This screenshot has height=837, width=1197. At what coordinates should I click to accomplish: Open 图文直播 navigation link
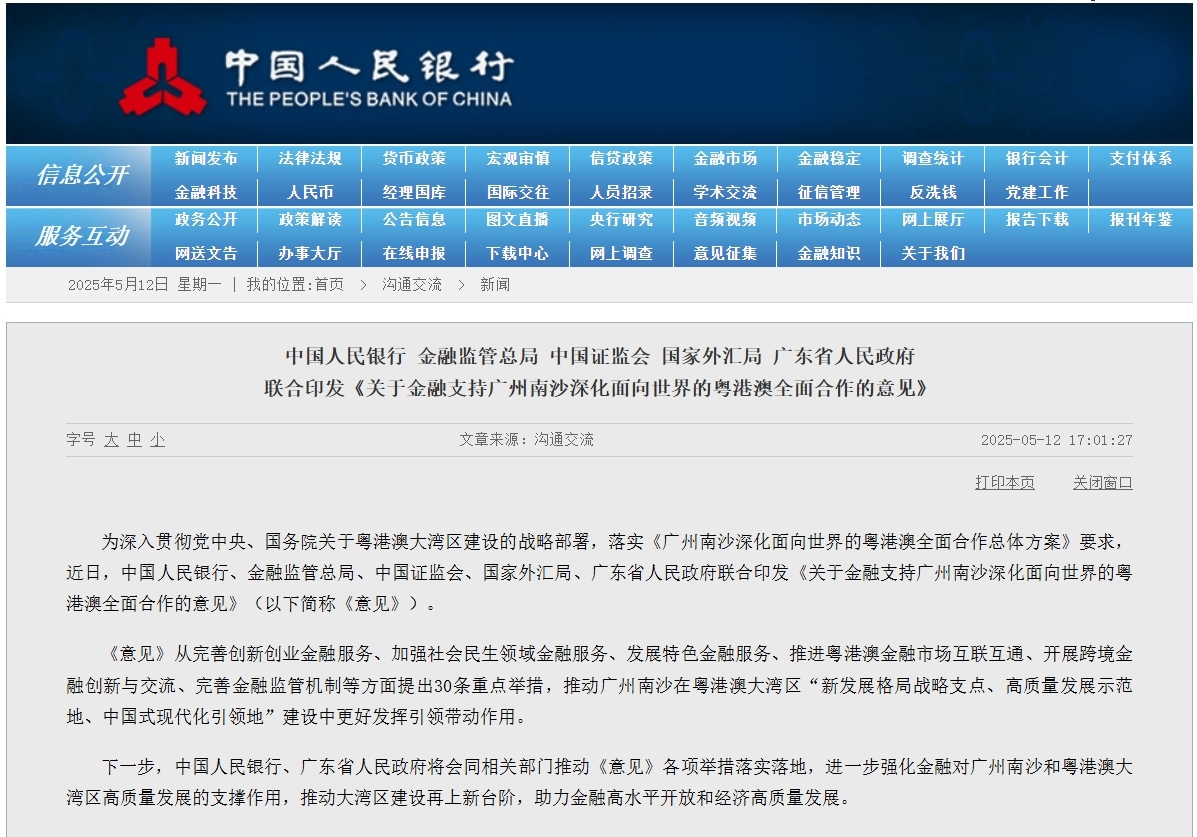[518, 220]
